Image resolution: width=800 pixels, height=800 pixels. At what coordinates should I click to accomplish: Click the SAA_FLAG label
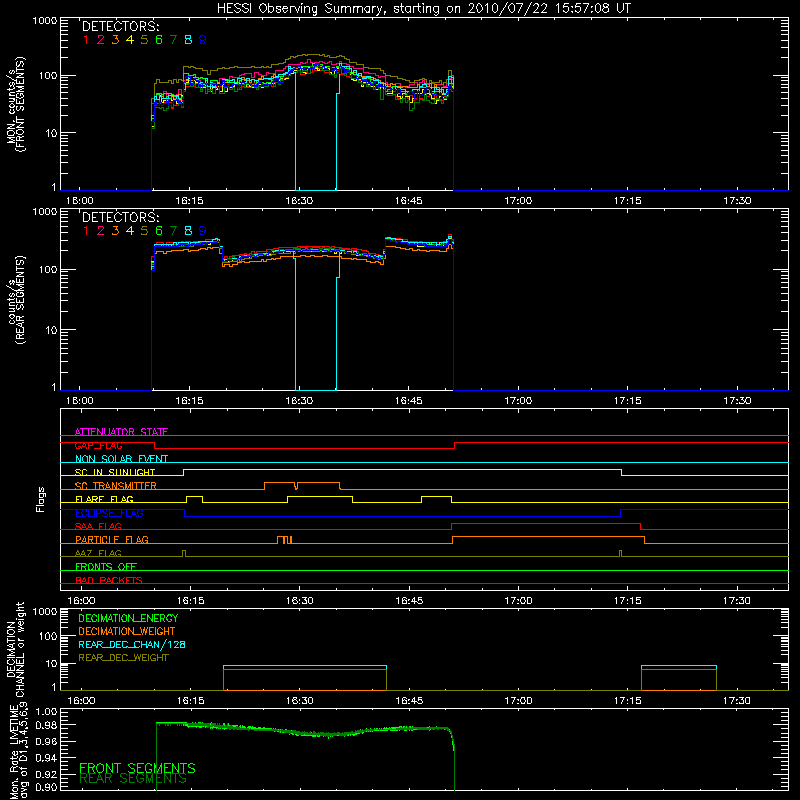pyautogui.click(x=98, y=526)
